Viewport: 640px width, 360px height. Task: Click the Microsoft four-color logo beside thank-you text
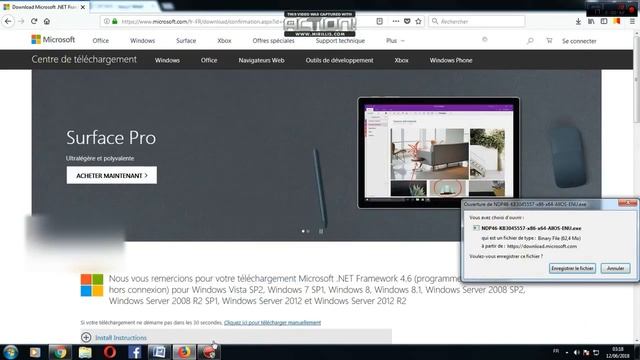coord(92,285)
